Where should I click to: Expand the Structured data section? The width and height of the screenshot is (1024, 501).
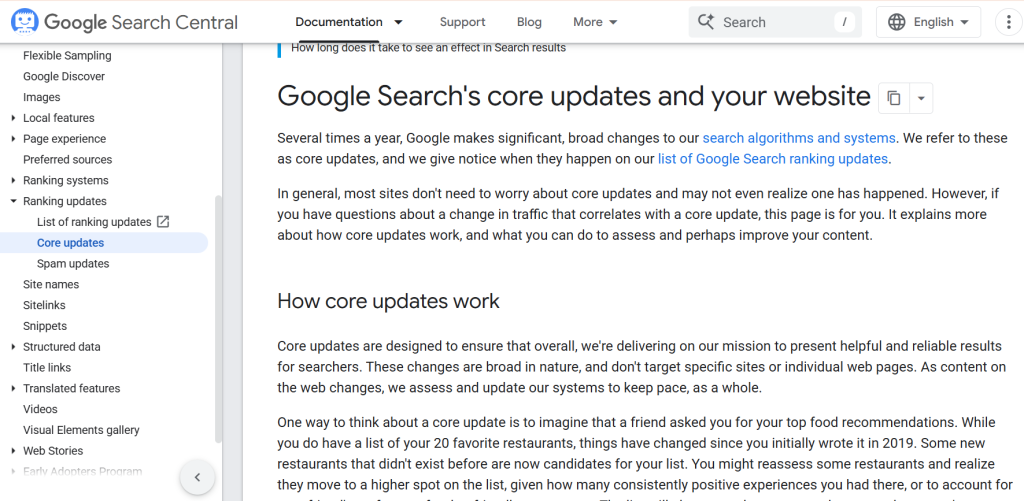13,347
